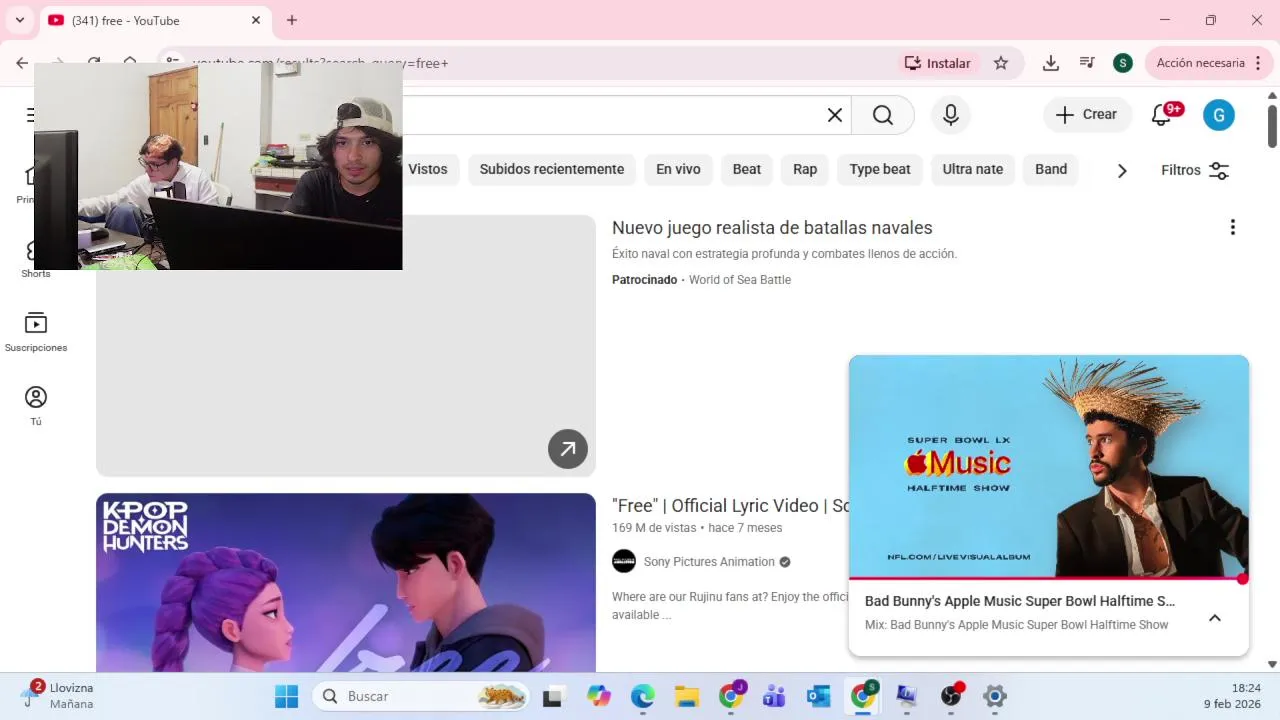This screenshot has height=720, width=1280.
Task: Open OBS Studio from taskbar
Action: coord(951,696)
